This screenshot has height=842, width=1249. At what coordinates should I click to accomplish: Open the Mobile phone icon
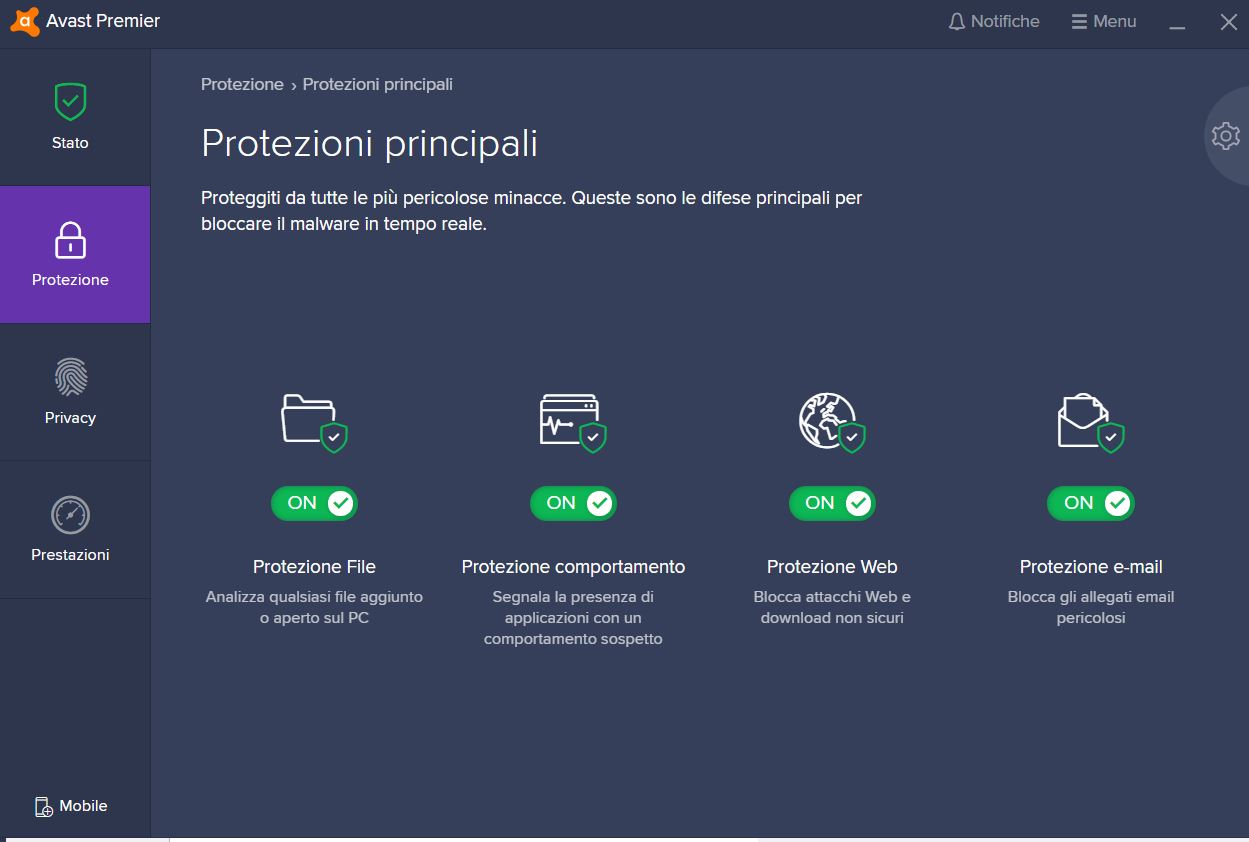43,807
